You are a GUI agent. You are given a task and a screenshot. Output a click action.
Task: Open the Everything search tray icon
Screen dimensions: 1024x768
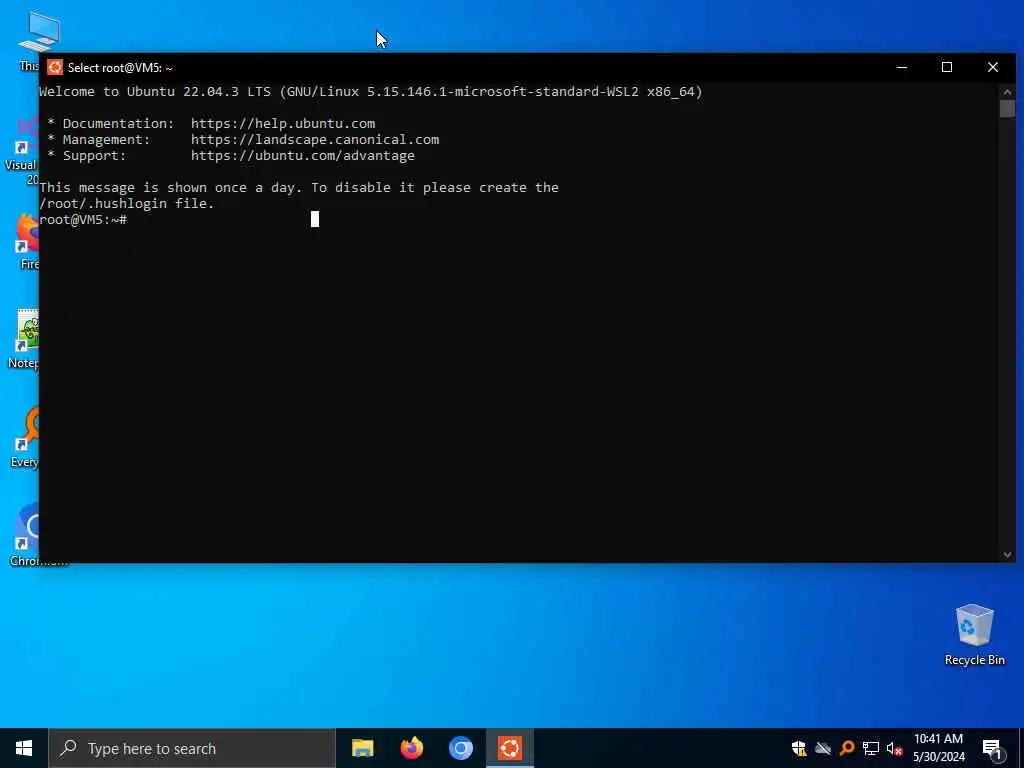(847, 748)
